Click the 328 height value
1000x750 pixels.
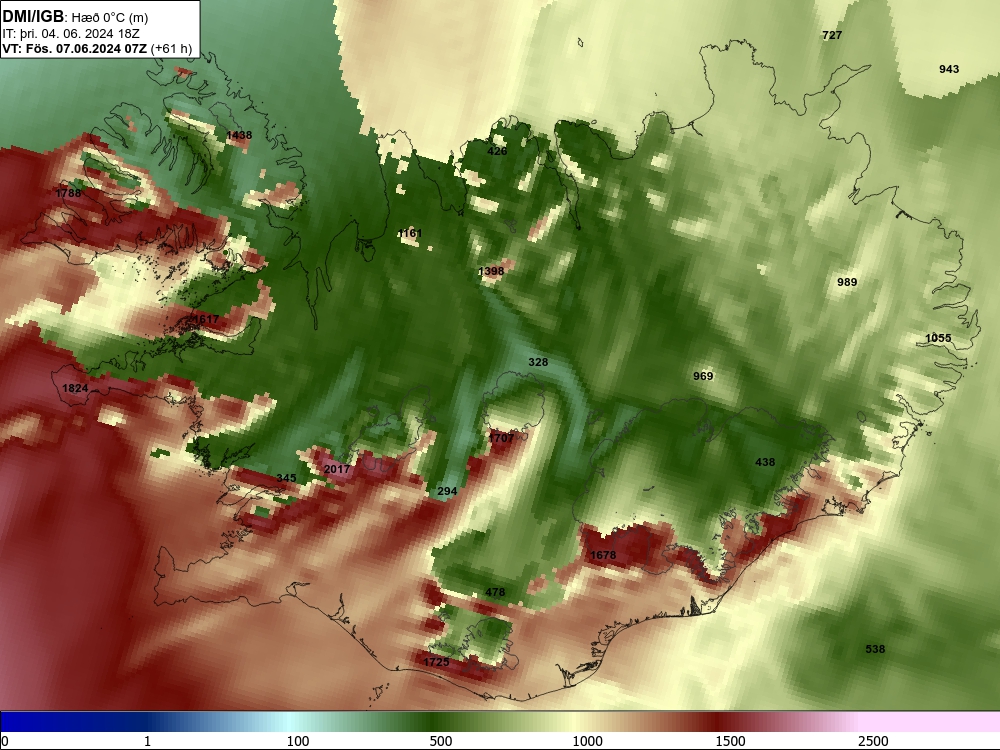pos(538,362)
